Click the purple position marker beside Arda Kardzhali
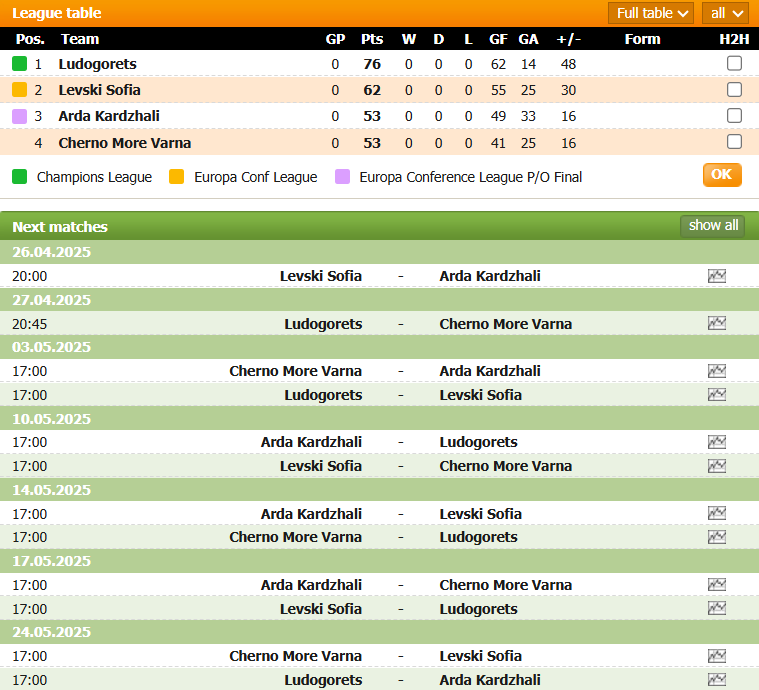The width and height of the screenshot is (759, 690). click(x=19, y=116)
